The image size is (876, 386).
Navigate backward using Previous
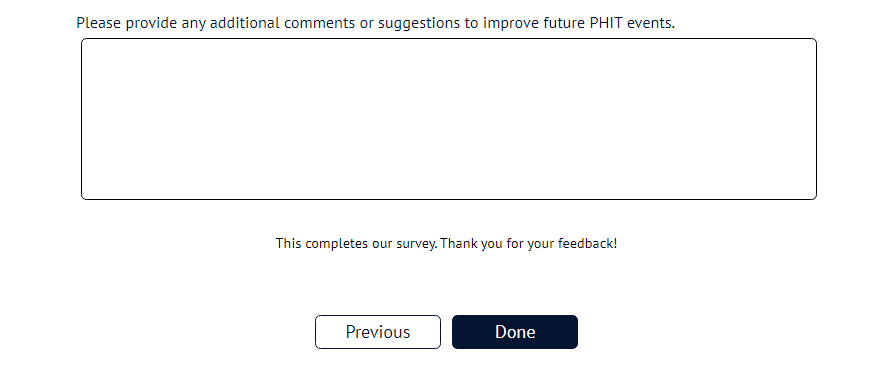coord(378,332)
